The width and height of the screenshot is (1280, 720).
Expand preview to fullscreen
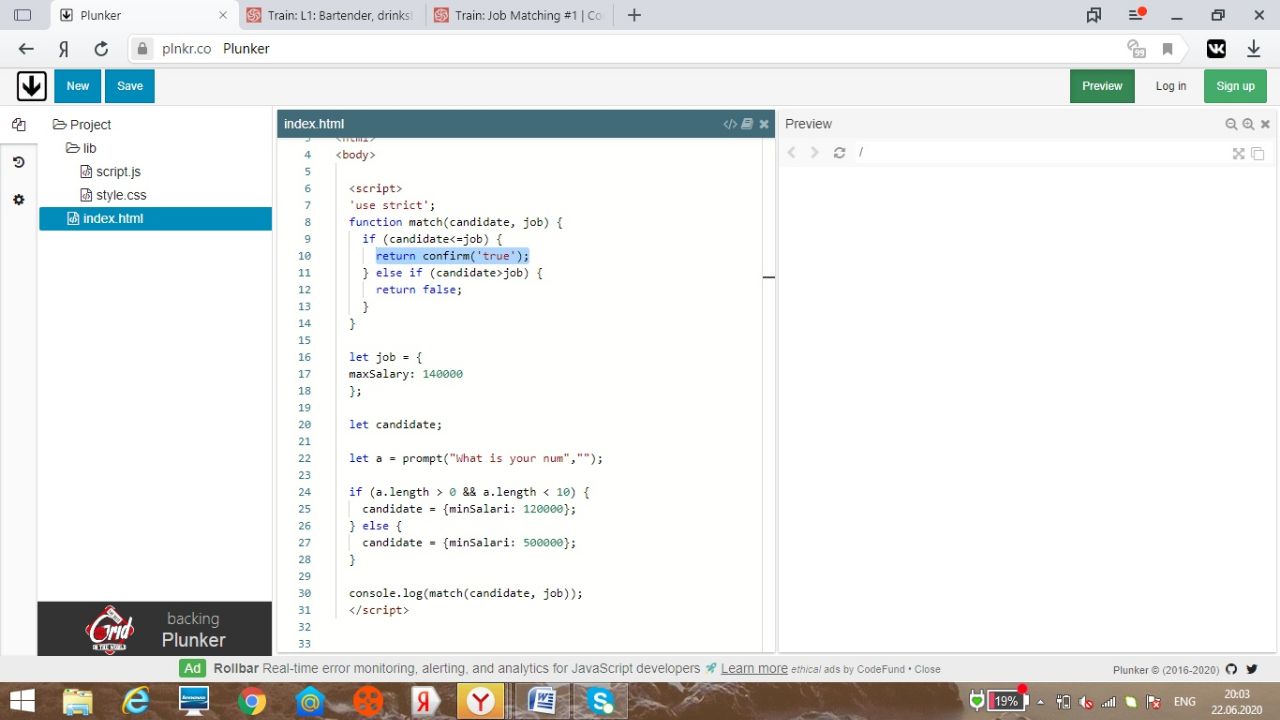point(1239,153)
